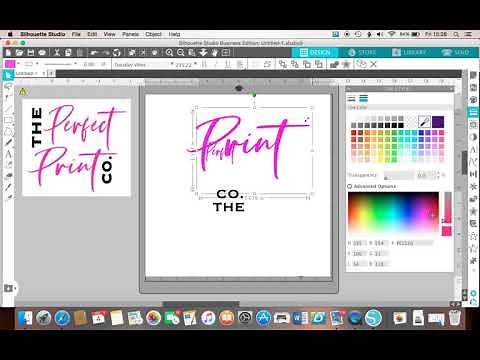Toggle the Advanced Options radio button
The width and height of the screenshot is (480, 360).
[350, 186]
